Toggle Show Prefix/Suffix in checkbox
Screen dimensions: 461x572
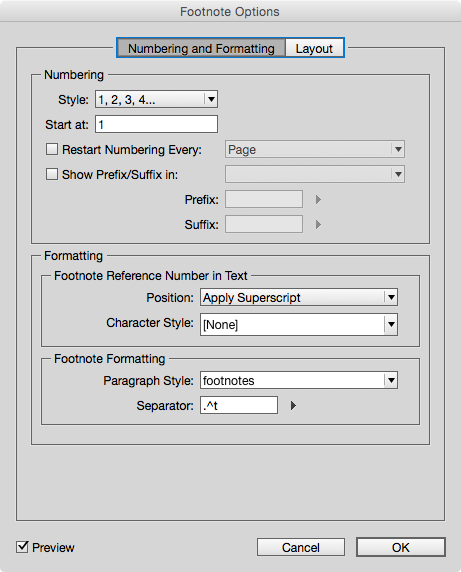tap(52, 174)
